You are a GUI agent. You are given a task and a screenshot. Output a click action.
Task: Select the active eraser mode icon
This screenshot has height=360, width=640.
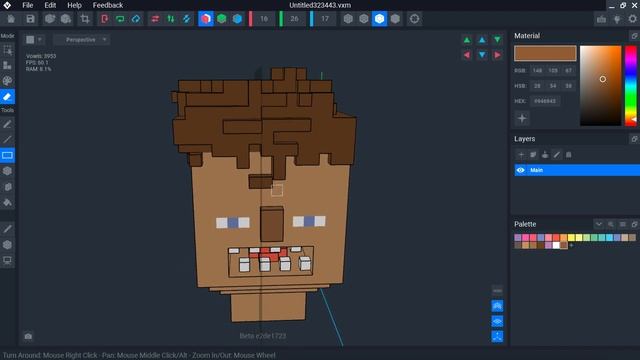(x=7, y=97)
